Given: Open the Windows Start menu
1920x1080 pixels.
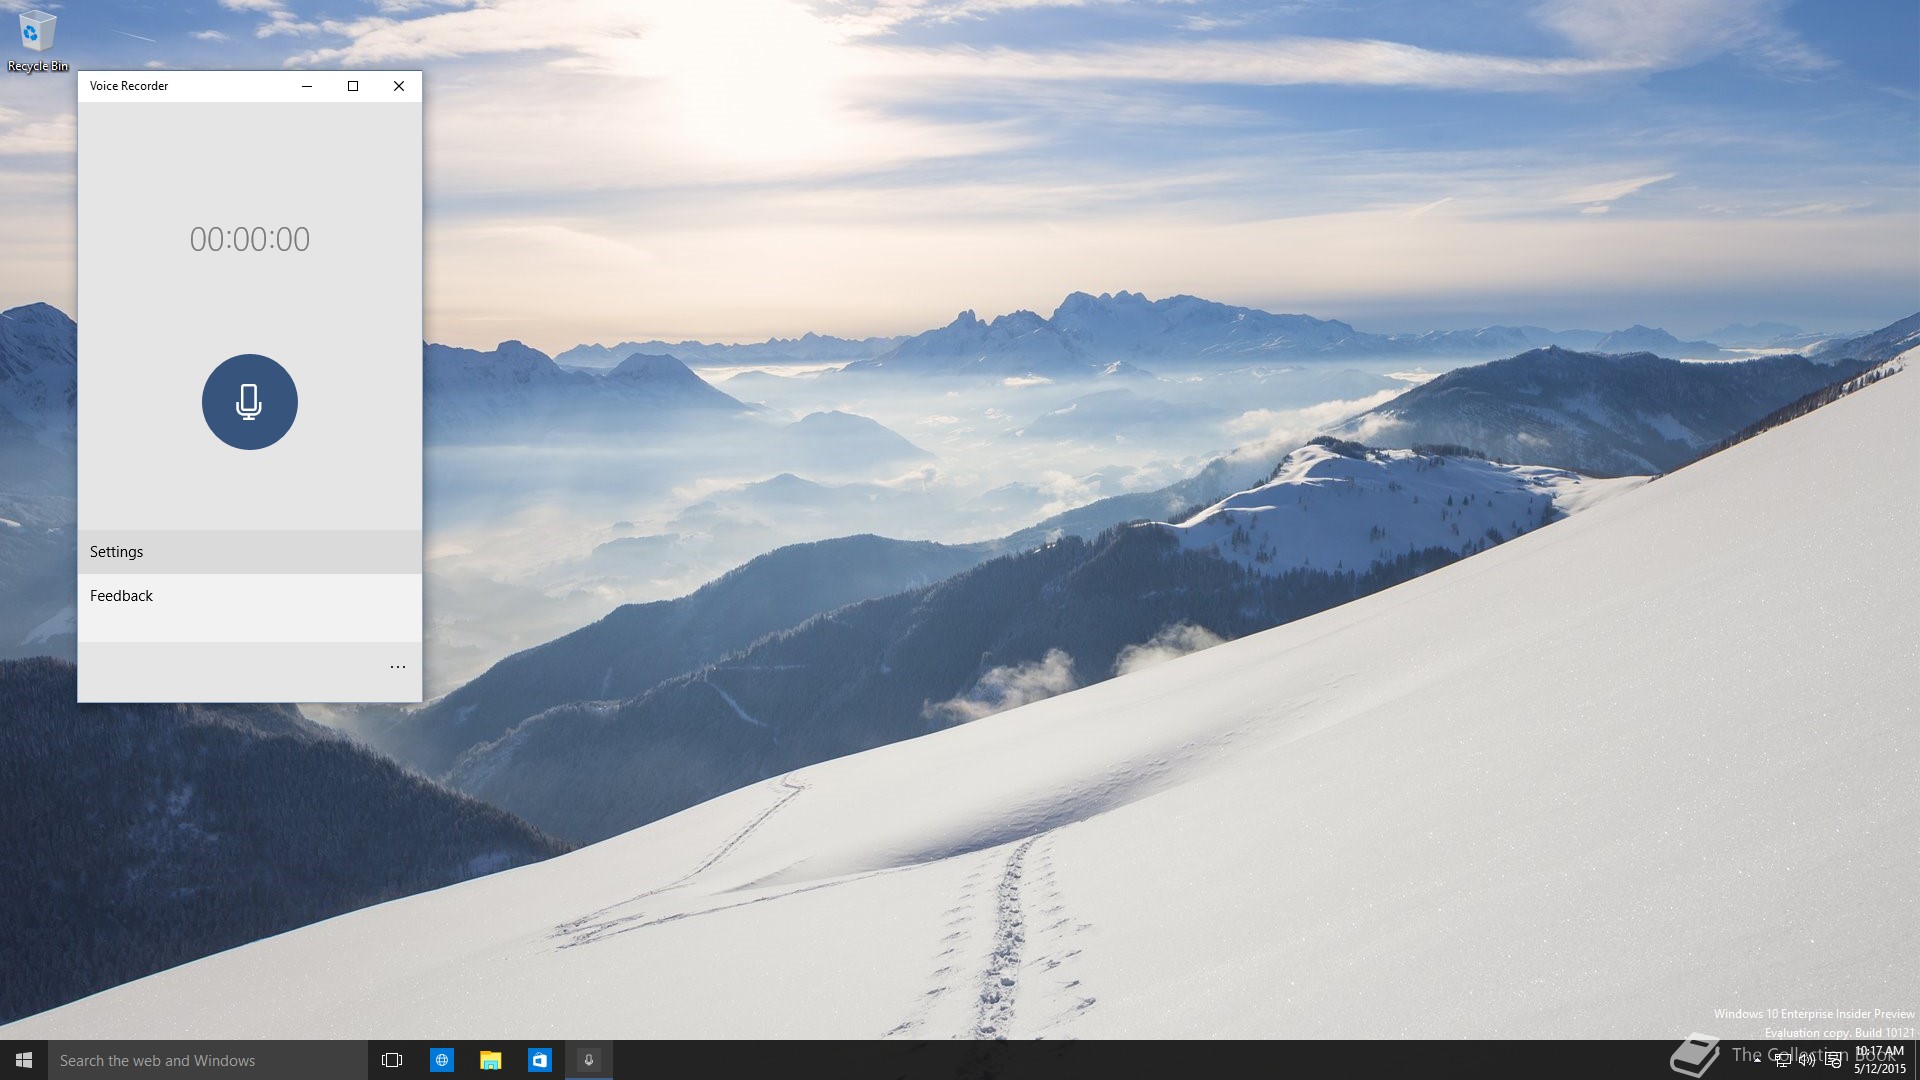Looking at the screenshot, I should [x=24, y=1060].
